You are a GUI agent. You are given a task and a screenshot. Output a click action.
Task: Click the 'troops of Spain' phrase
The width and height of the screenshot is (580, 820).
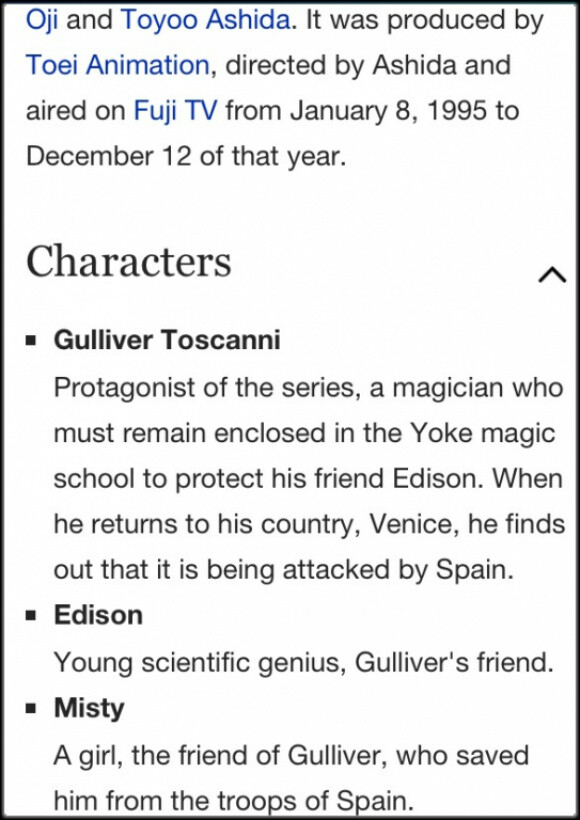(x=318, y=802)
